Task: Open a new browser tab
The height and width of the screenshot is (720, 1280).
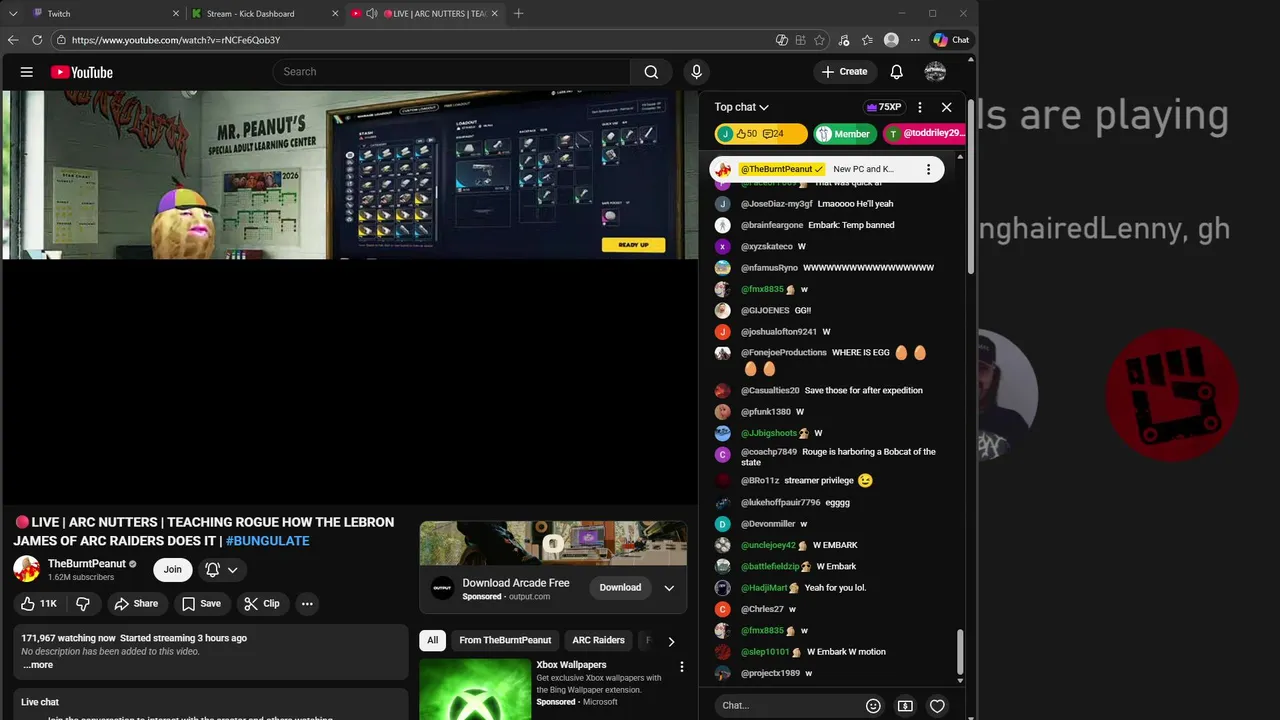Action: coord(518,14)
